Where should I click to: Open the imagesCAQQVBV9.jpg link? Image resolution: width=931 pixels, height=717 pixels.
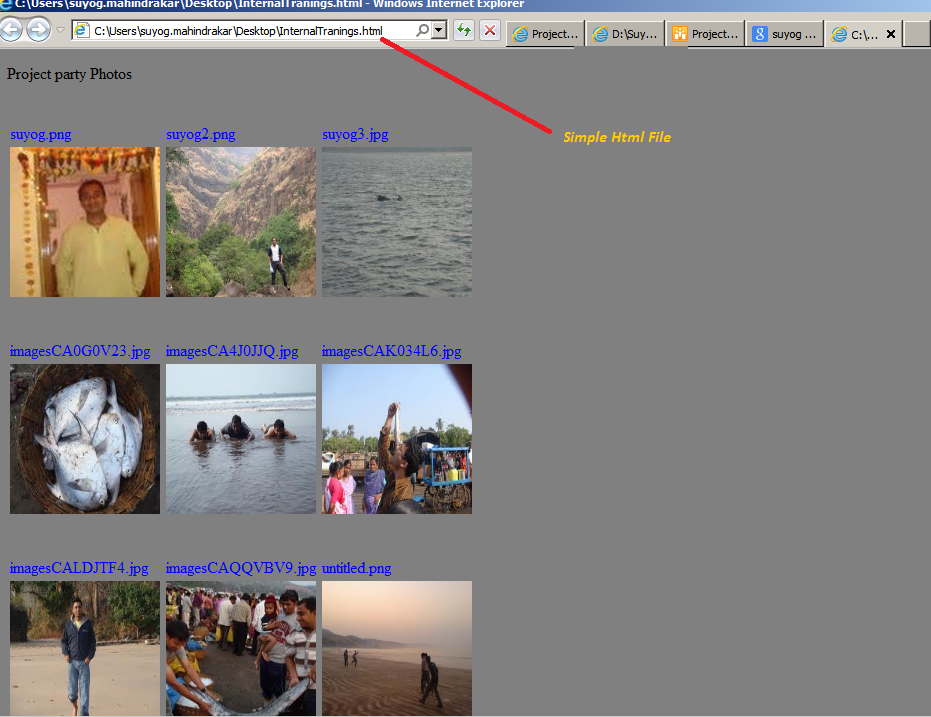[240, 569]
